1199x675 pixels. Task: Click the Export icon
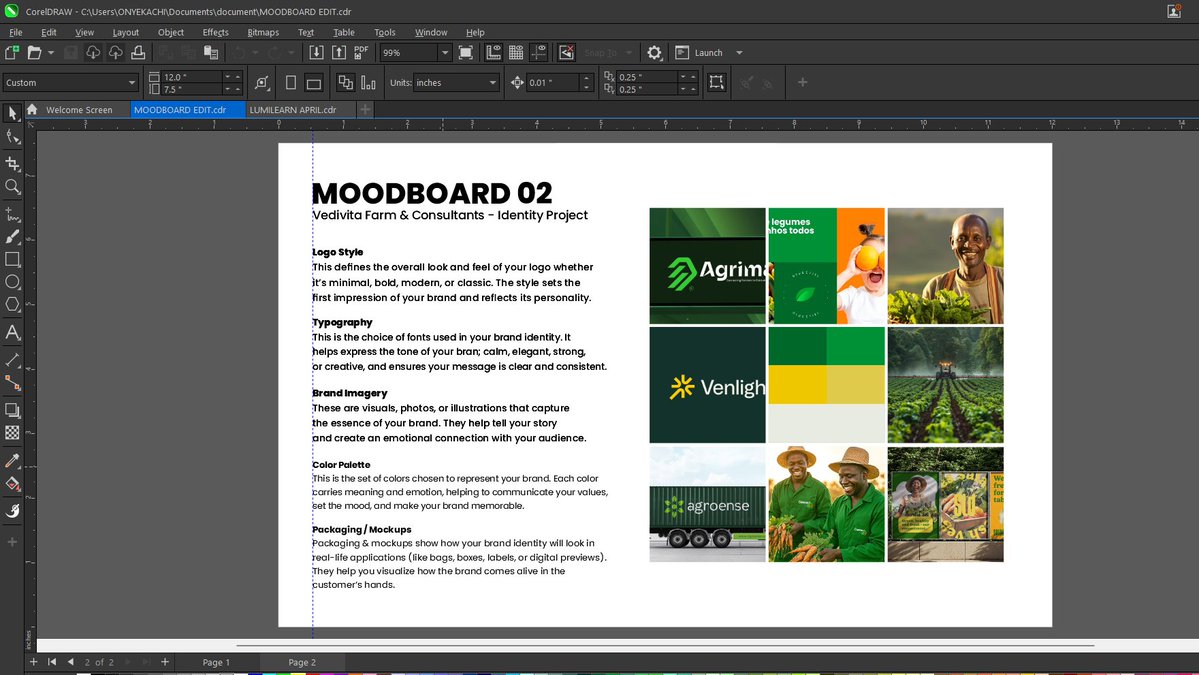pos(339,53)
